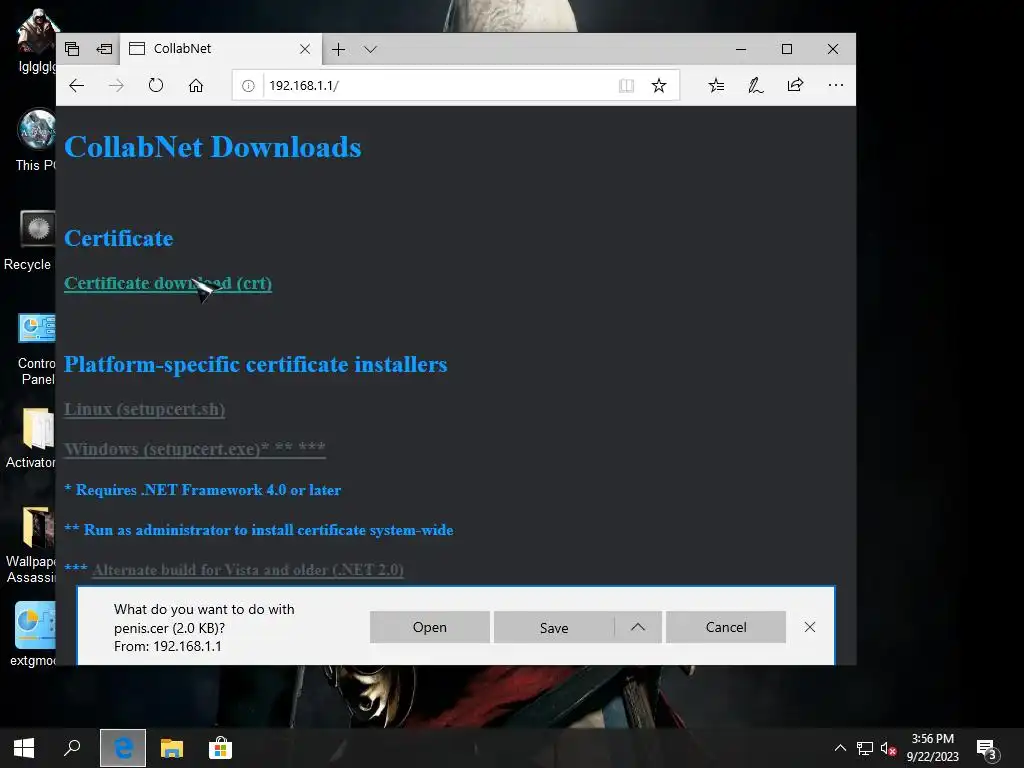Set these tabs aside
This screenshot has width=1024, height=768.
(104, 49)
